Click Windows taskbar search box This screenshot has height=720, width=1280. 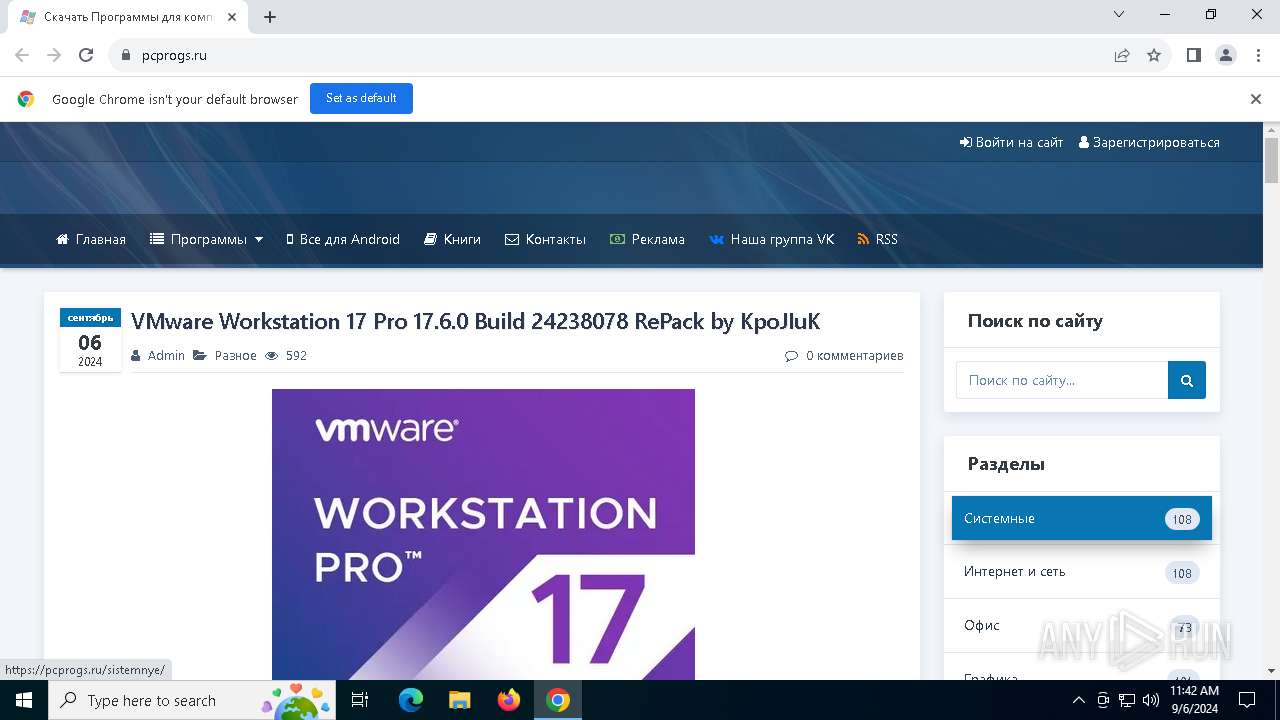[192, 700]
